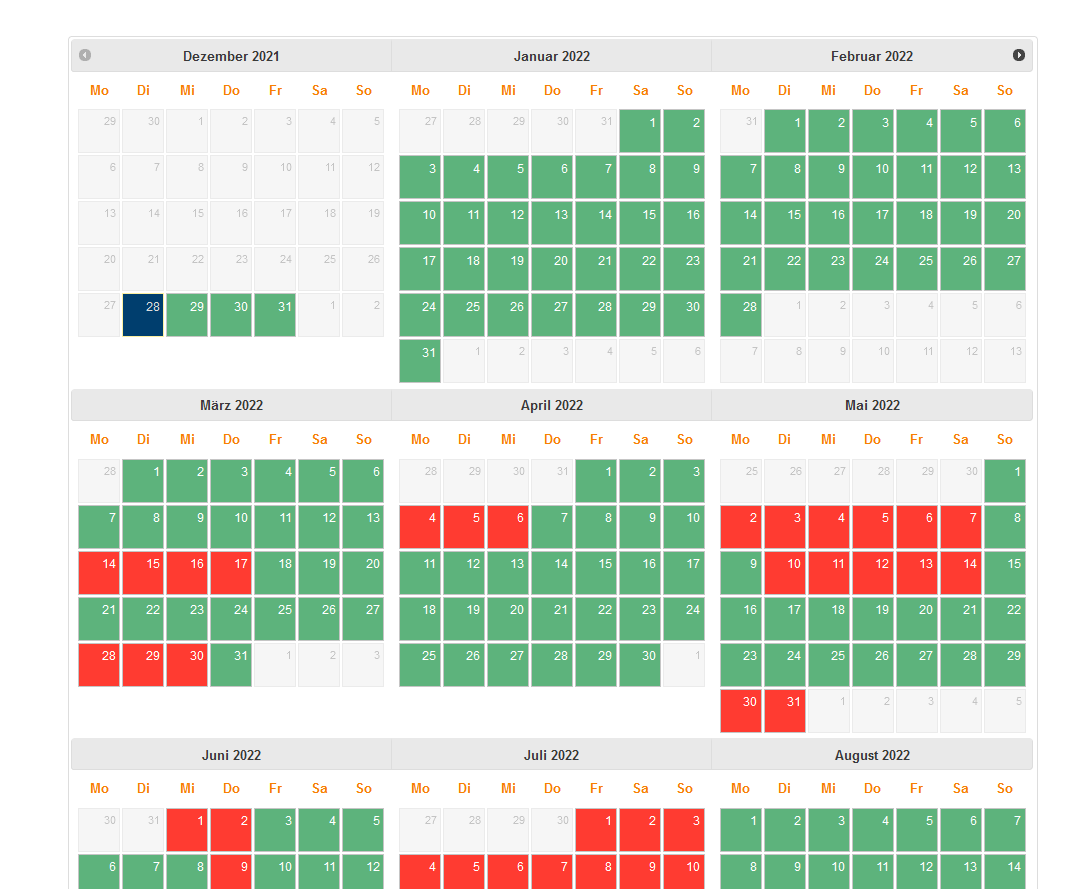Click 28 February 2022 green day

pyautogui.click(x=741, y=315)
